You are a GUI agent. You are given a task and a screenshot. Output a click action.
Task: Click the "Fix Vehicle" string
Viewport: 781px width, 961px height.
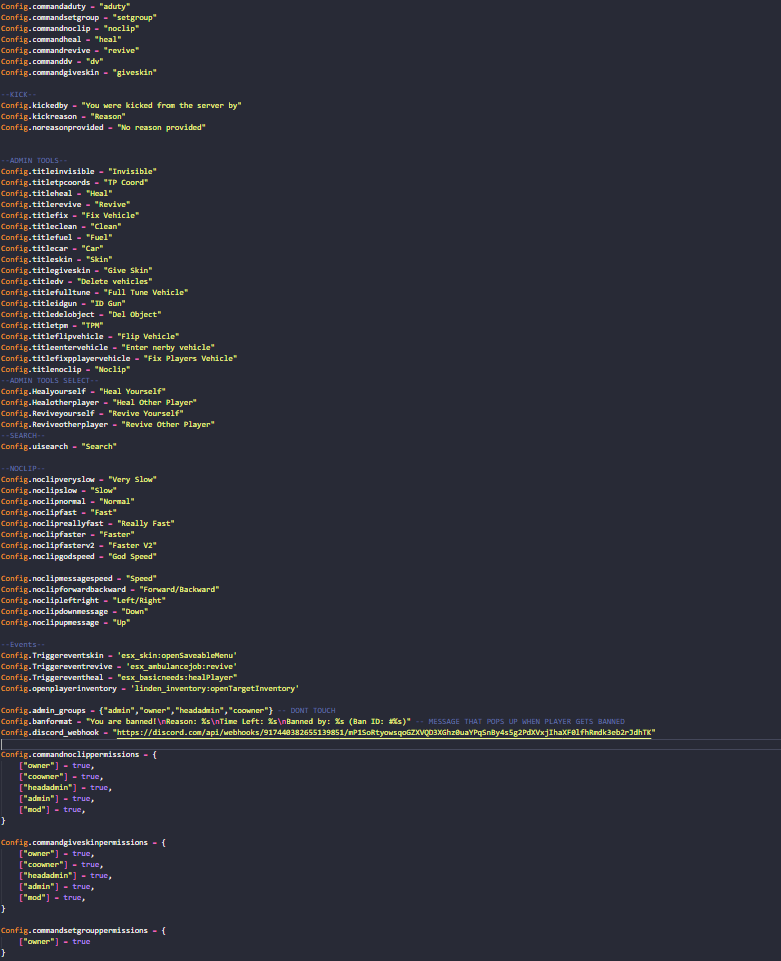point(110,216)
